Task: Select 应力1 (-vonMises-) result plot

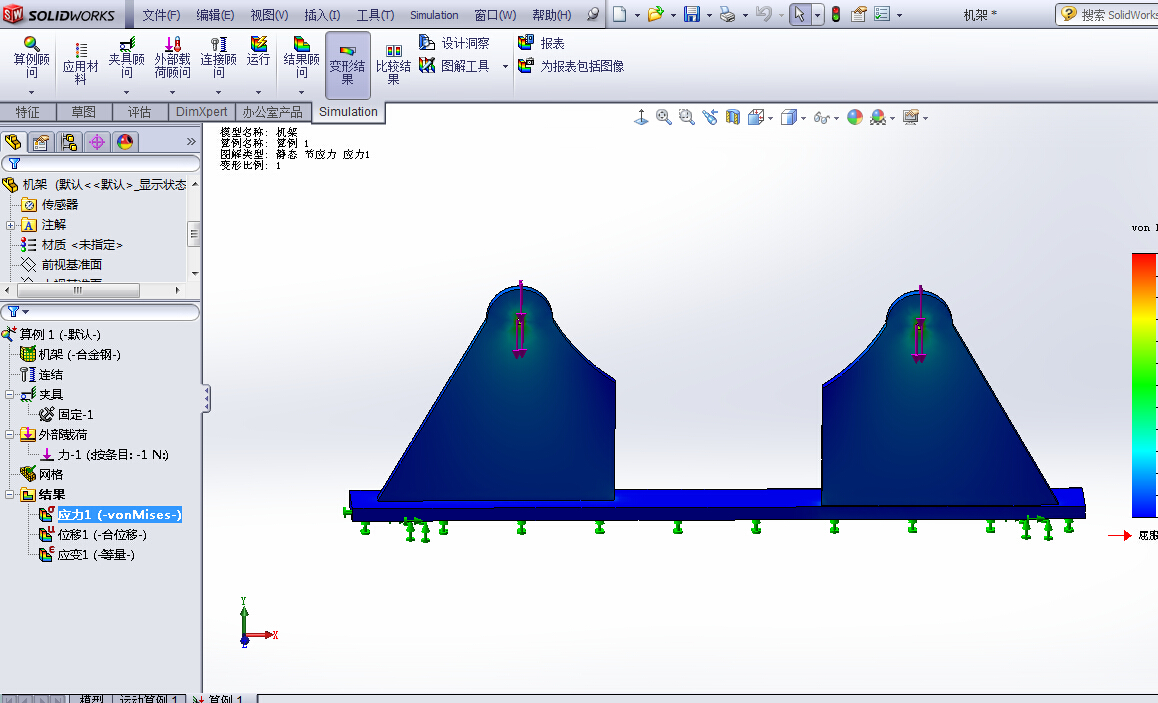Action: click(x=120, y=515)
